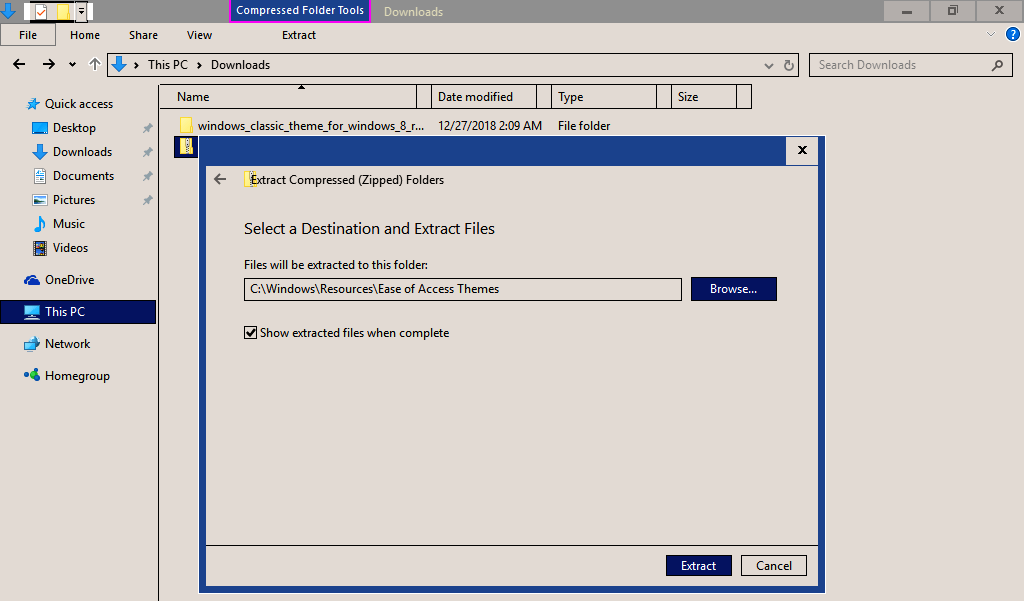
Task: Expand the address bar history dropdown
Action: (769, 65)
